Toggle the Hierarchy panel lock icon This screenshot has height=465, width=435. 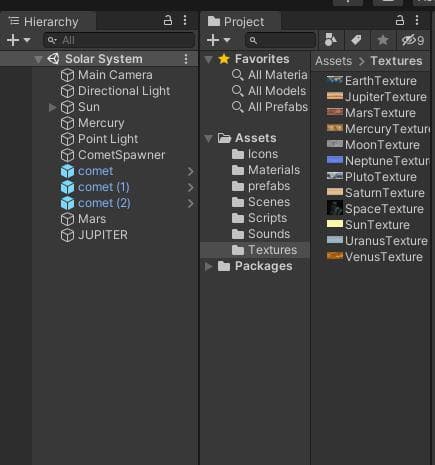click(x=168, y=20)
